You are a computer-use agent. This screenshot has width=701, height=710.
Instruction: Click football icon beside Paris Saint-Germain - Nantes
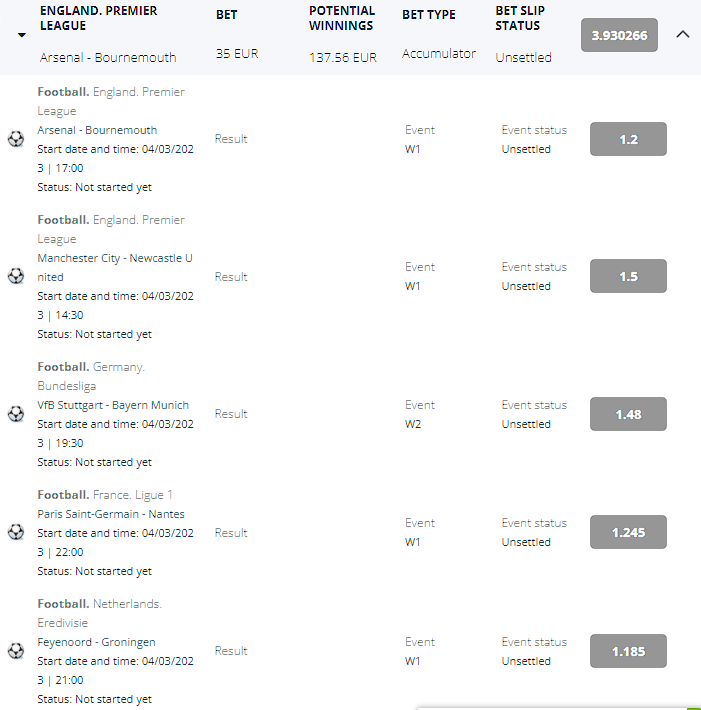click(16, 532)
